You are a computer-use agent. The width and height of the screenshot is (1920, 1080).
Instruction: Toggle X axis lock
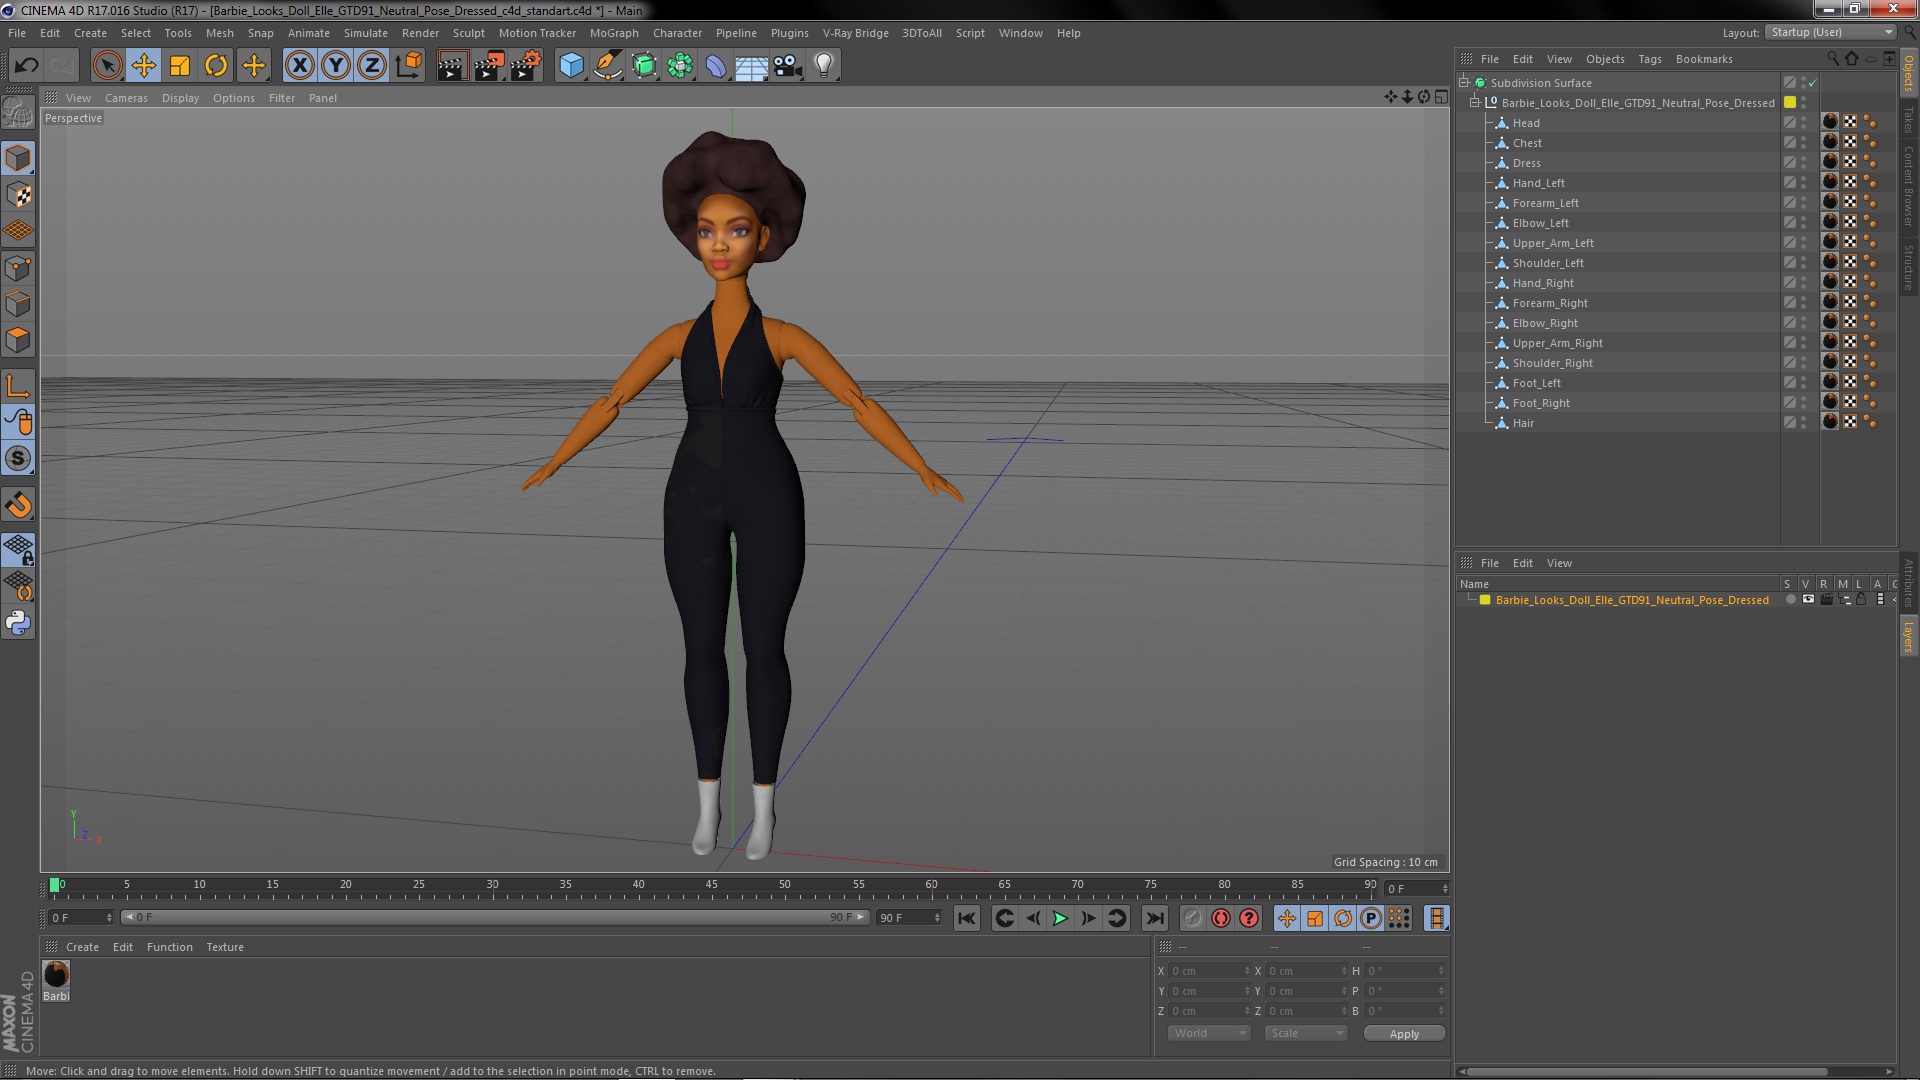coord(299,66)
